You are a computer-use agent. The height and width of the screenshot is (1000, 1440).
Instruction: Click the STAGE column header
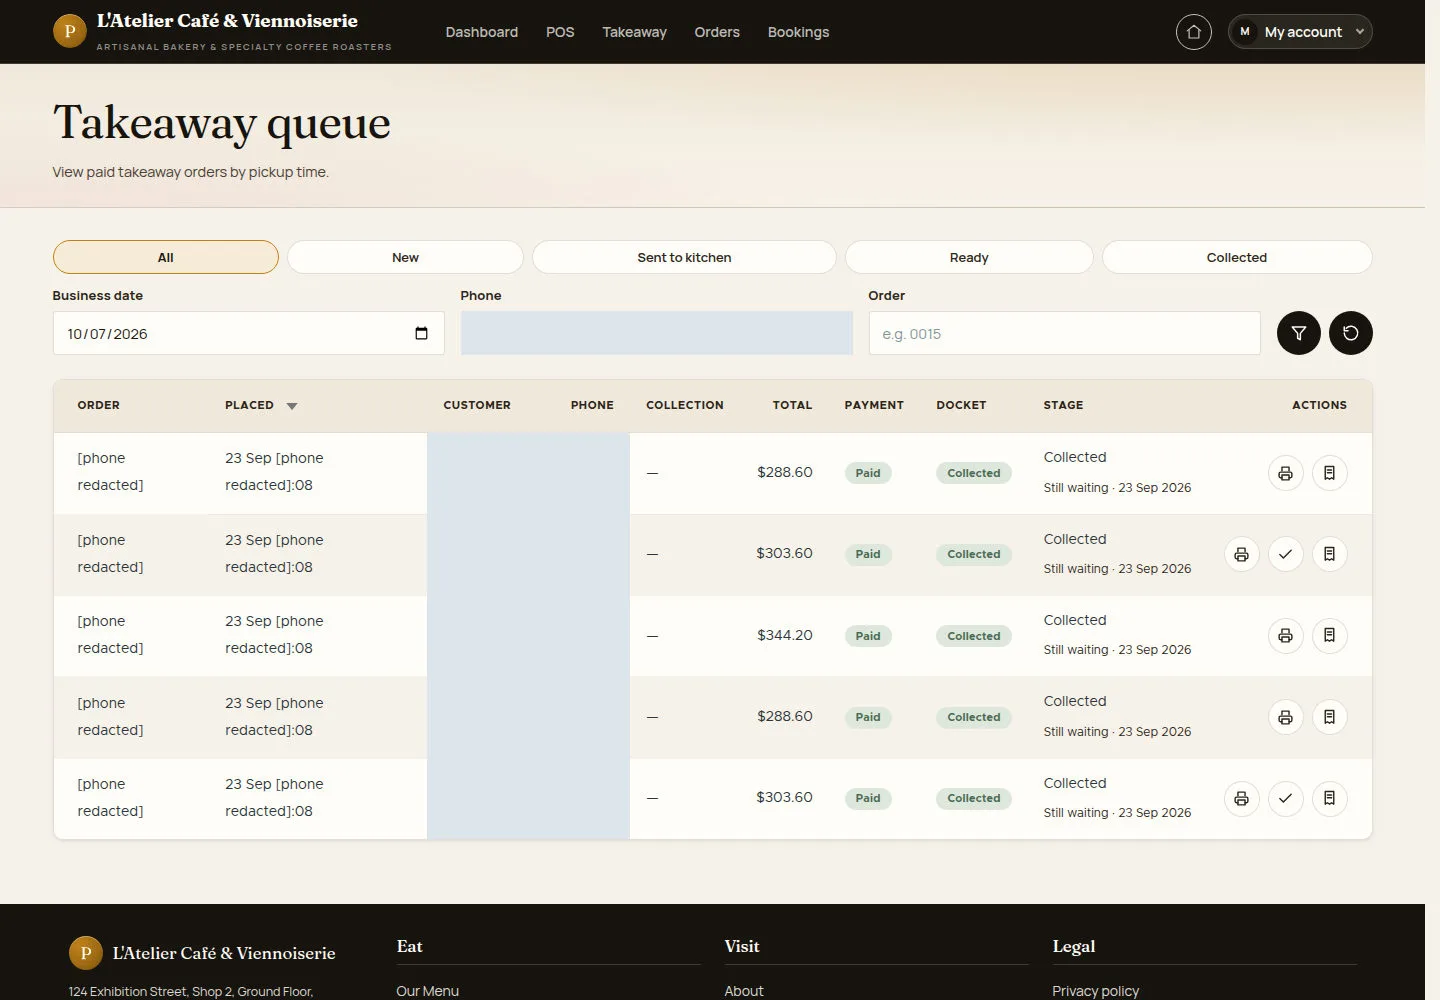1063,405
